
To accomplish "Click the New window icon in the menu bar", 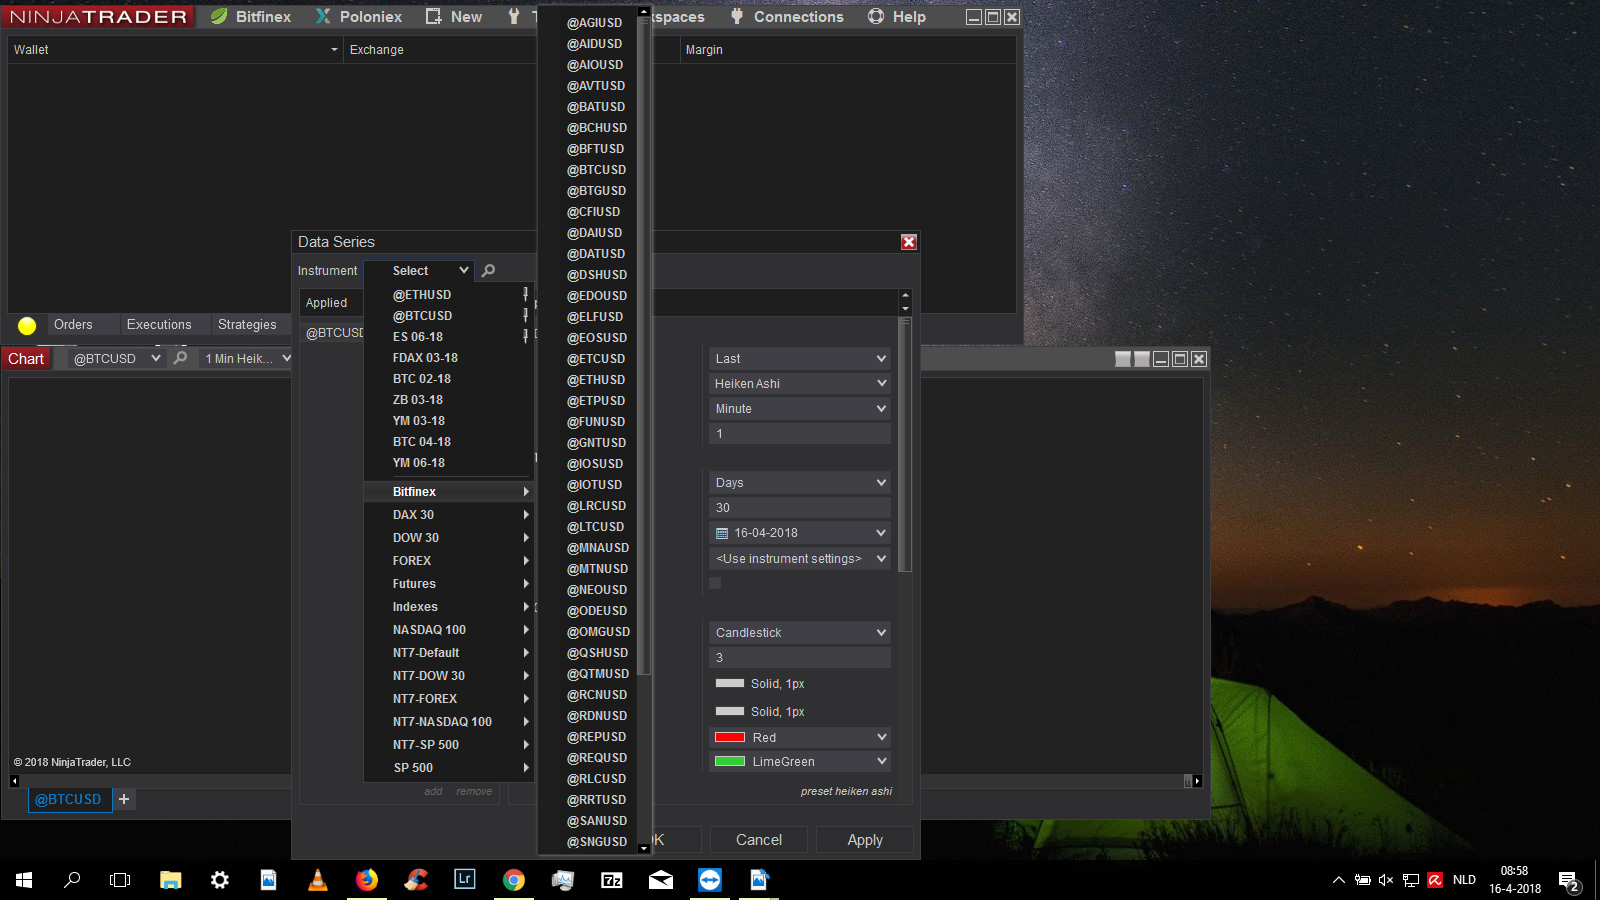I will pyautogui.click(x=433, y=16).
